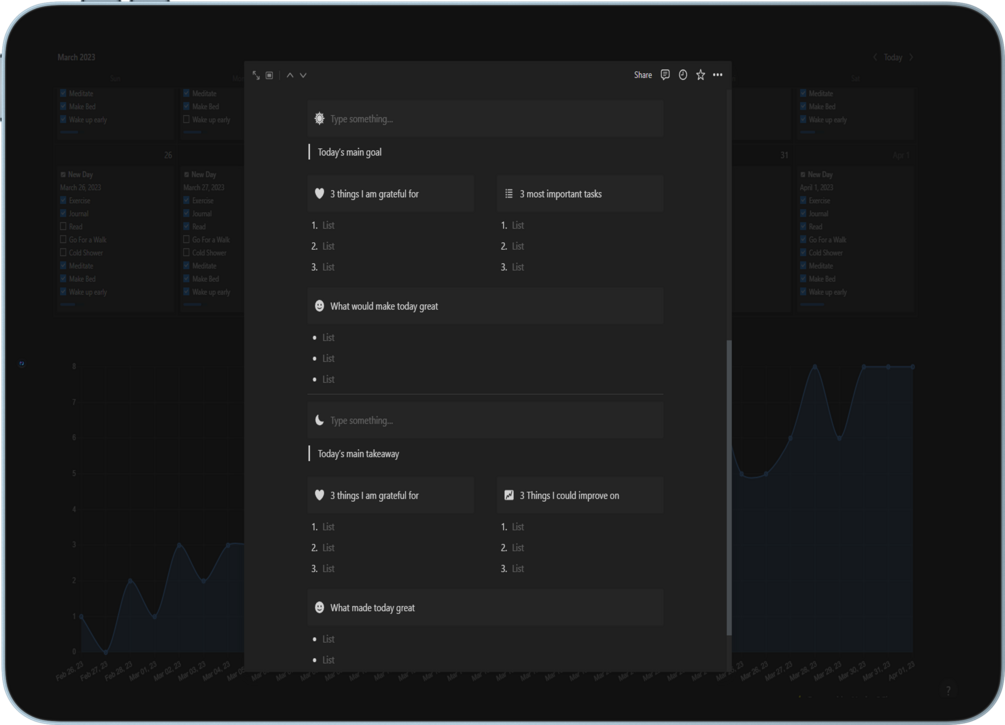Click the sun icon in morning callout
This screenshot has height=725, width=1005.
tap(319, 119)
